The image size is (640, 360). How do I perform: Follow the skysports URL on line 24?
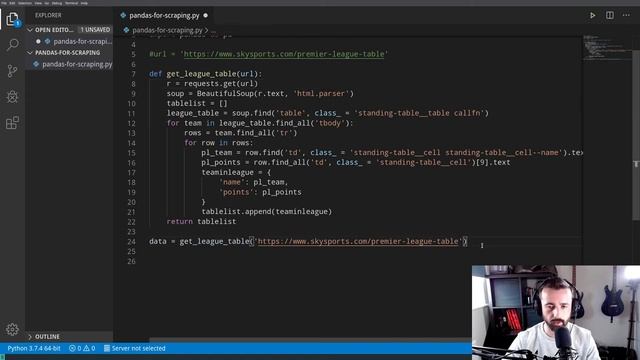point(358,241)
